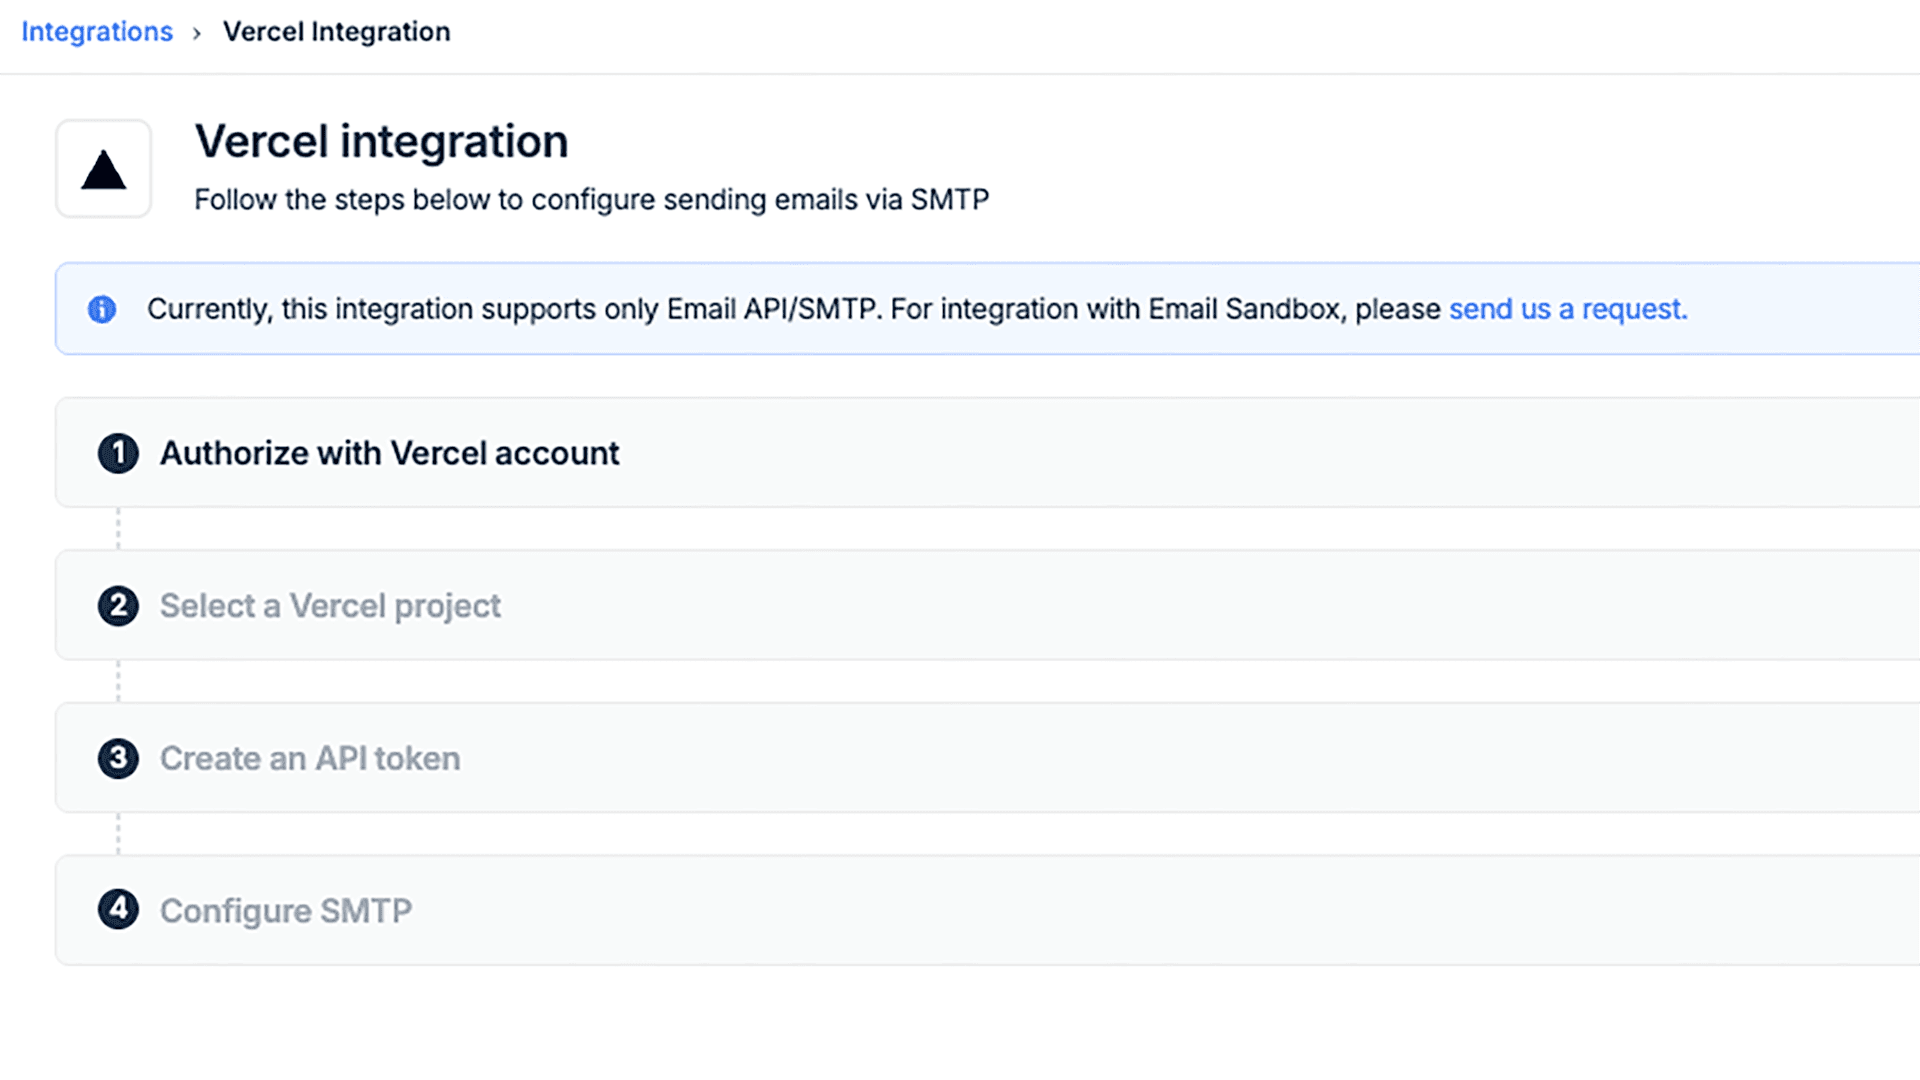
Task: Click the SMTP configuration subtitle text
Action: pyautogui.click(x=591, y=200)
